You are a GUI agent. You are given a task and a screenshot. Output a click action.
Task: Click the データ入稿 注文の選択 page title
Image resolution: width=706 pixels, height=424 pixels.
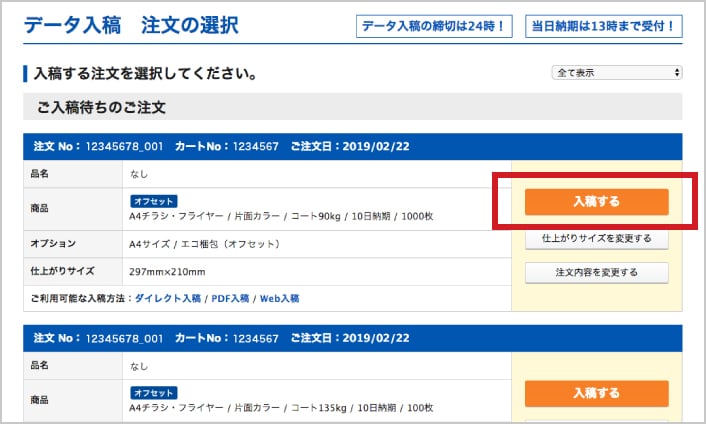(131, 25)
